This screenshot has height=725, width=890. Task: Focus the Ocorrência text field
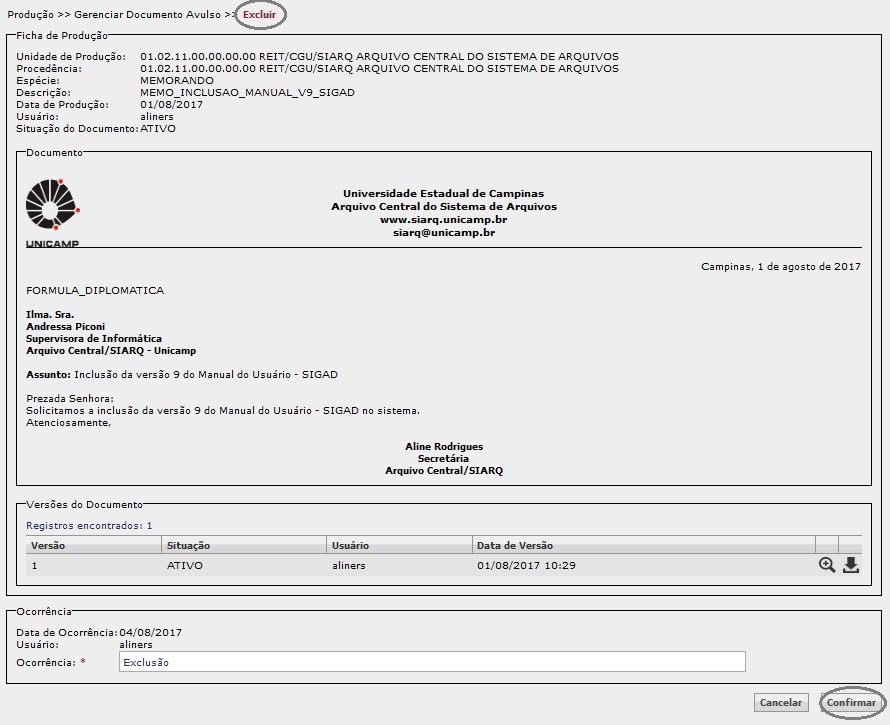coord(432,662)
